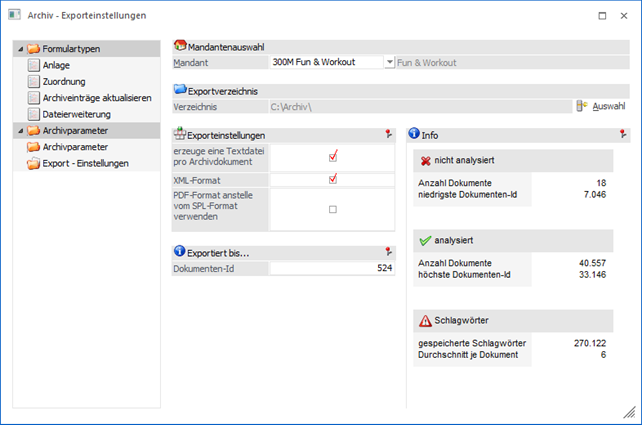The height and width of the screenshot is (425, 642).
Task: Enable PDF-Format anstelle vom SPL-Format checkbox
Action: click(x=333, y=209)
